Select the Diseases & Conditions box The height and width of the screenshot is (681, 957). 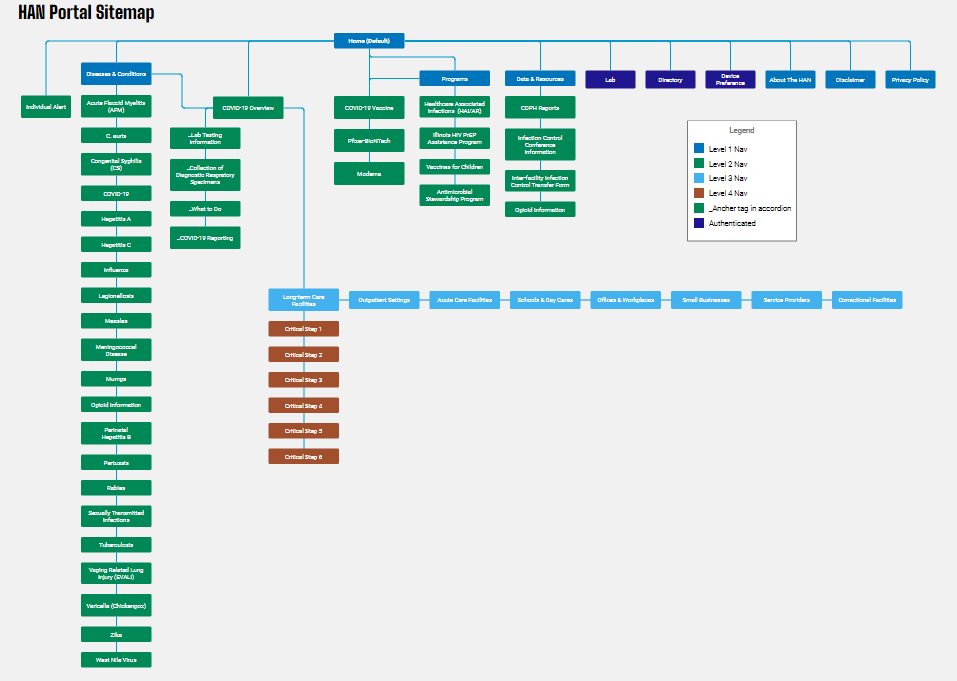pos(116,74)
